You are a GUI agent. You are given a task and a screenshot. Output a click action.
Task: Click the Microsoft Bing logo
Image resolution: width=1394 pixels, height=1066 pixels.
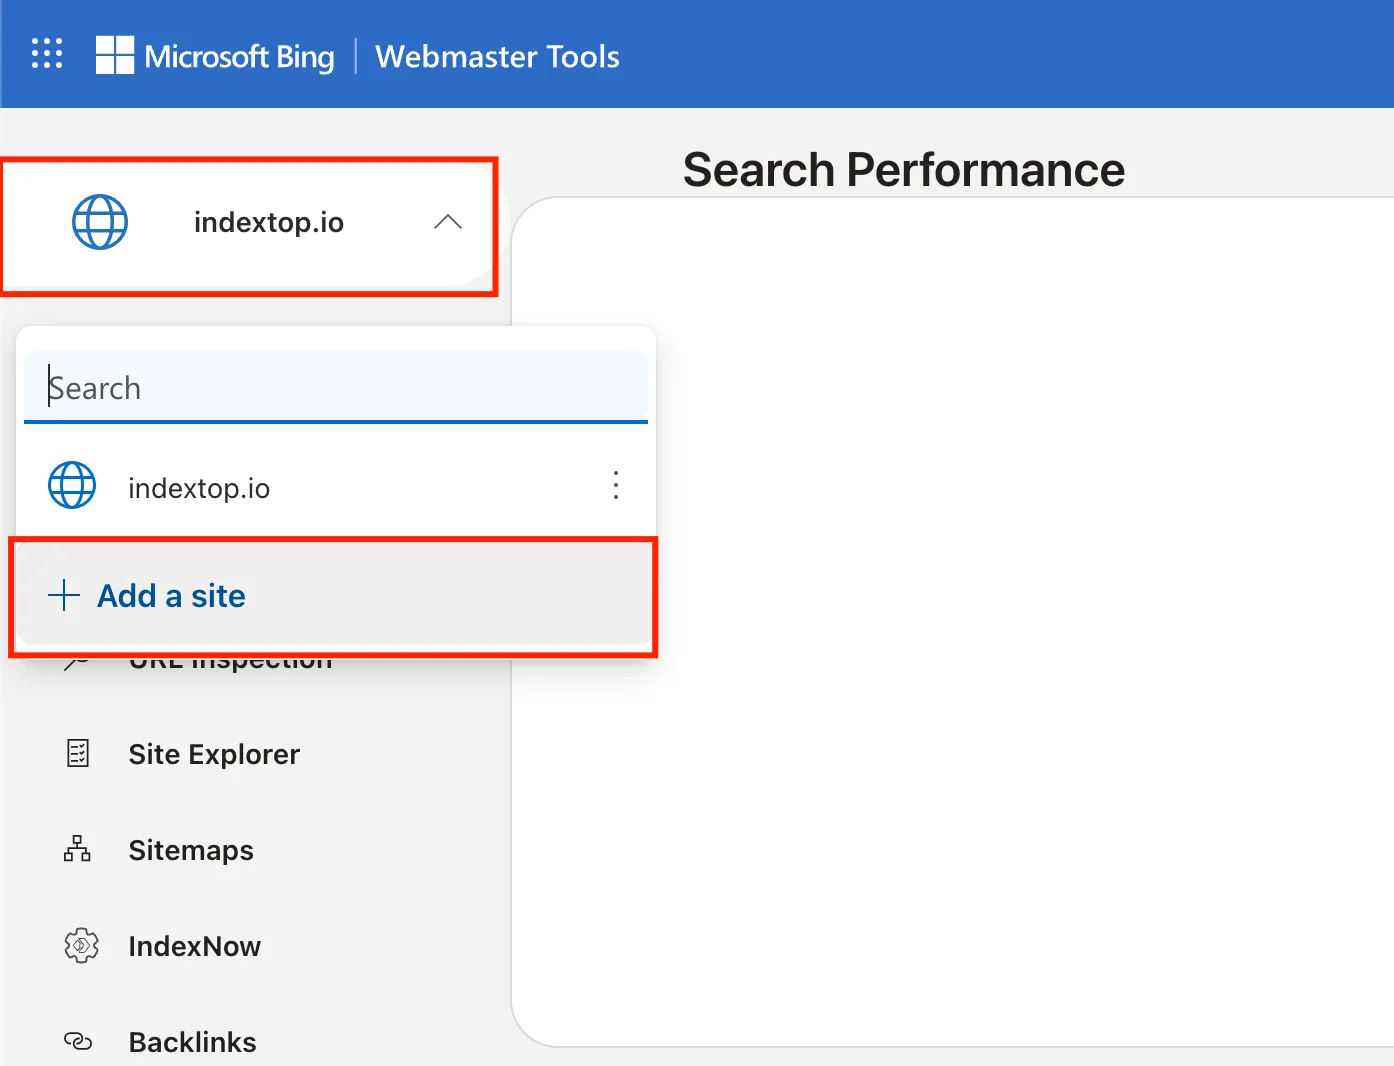pyautogui.click(x=215, y=56)
